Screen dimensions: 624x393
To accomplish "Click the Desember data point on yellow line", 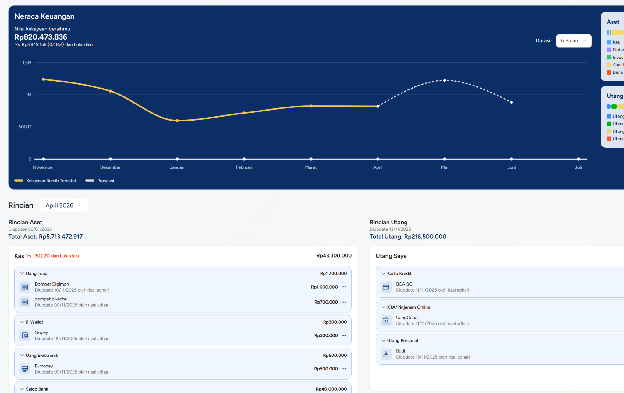I will pos(111,91).
